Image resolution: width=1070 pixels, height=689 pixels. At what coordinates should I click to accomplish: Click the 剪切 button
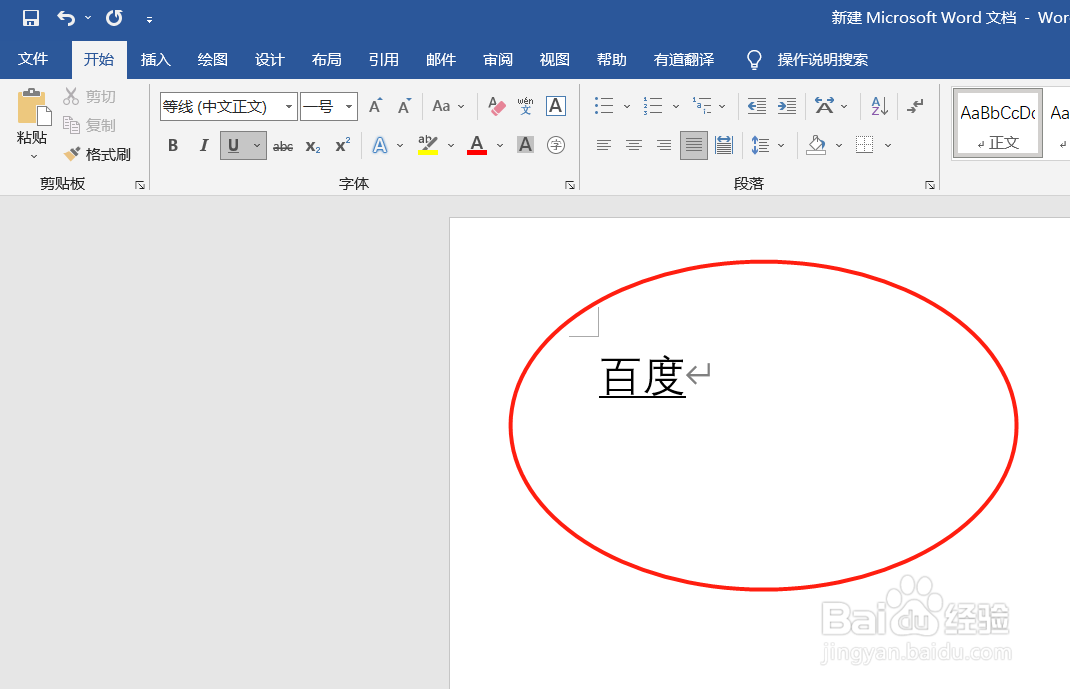(89, 96)
